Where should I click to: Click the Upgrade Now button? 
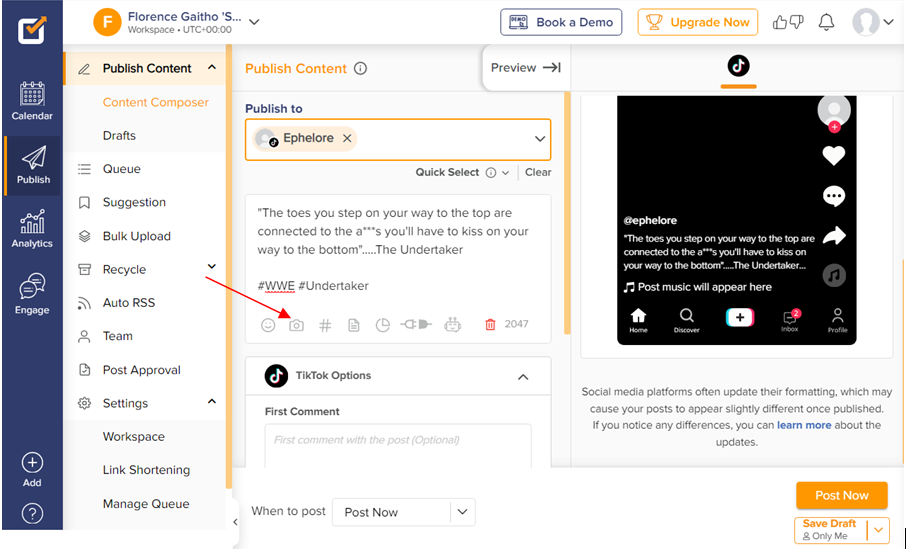pos(697,23)
